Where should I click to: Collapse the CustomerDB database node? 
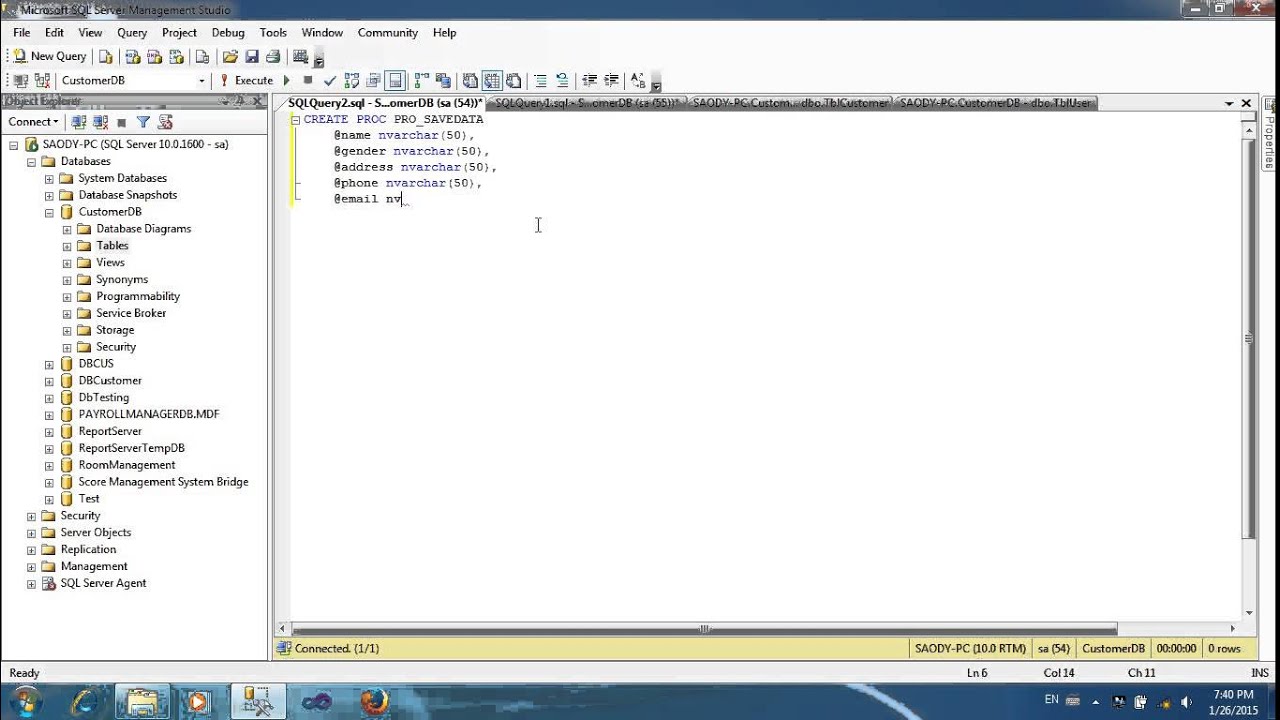tap(49, 212)
